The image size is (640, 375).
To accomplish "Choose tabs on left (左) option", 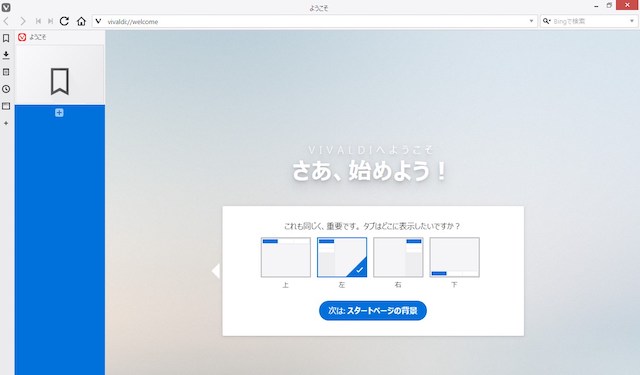I will pyautogui.click(x=342, y=257).
